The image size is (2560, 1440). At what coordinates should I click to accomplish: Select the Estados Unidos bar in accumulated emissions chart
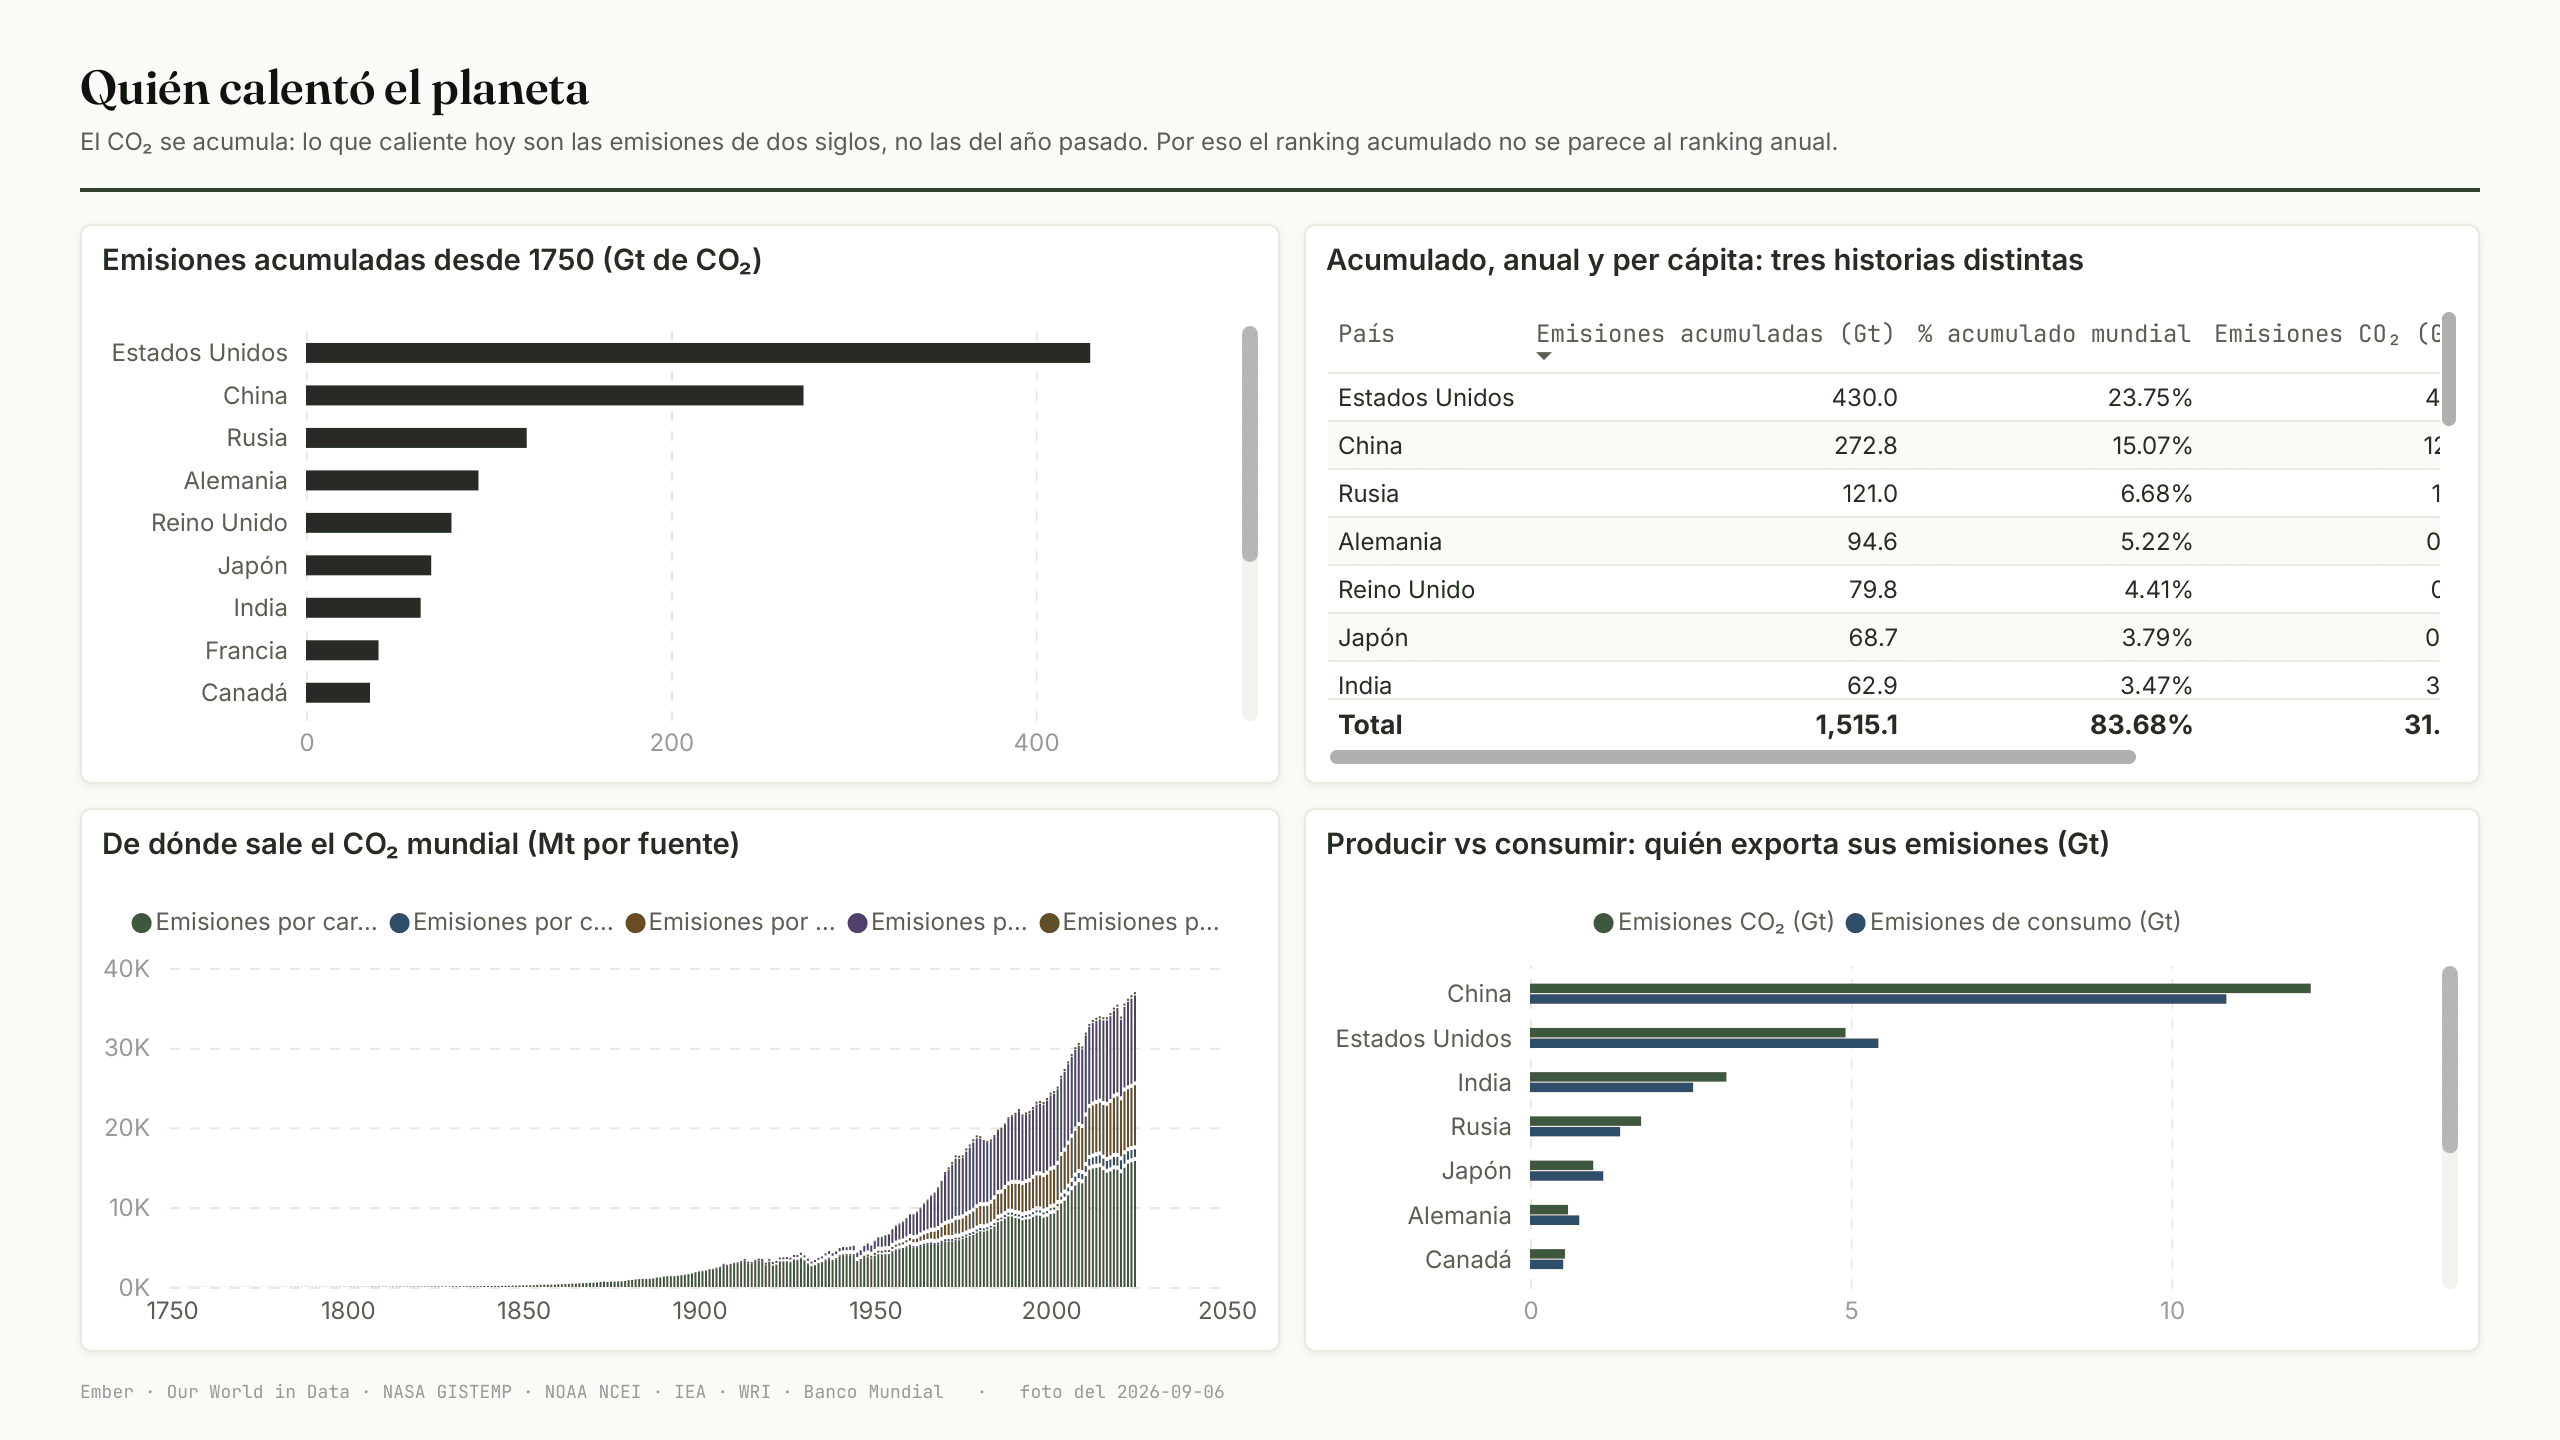698,353
